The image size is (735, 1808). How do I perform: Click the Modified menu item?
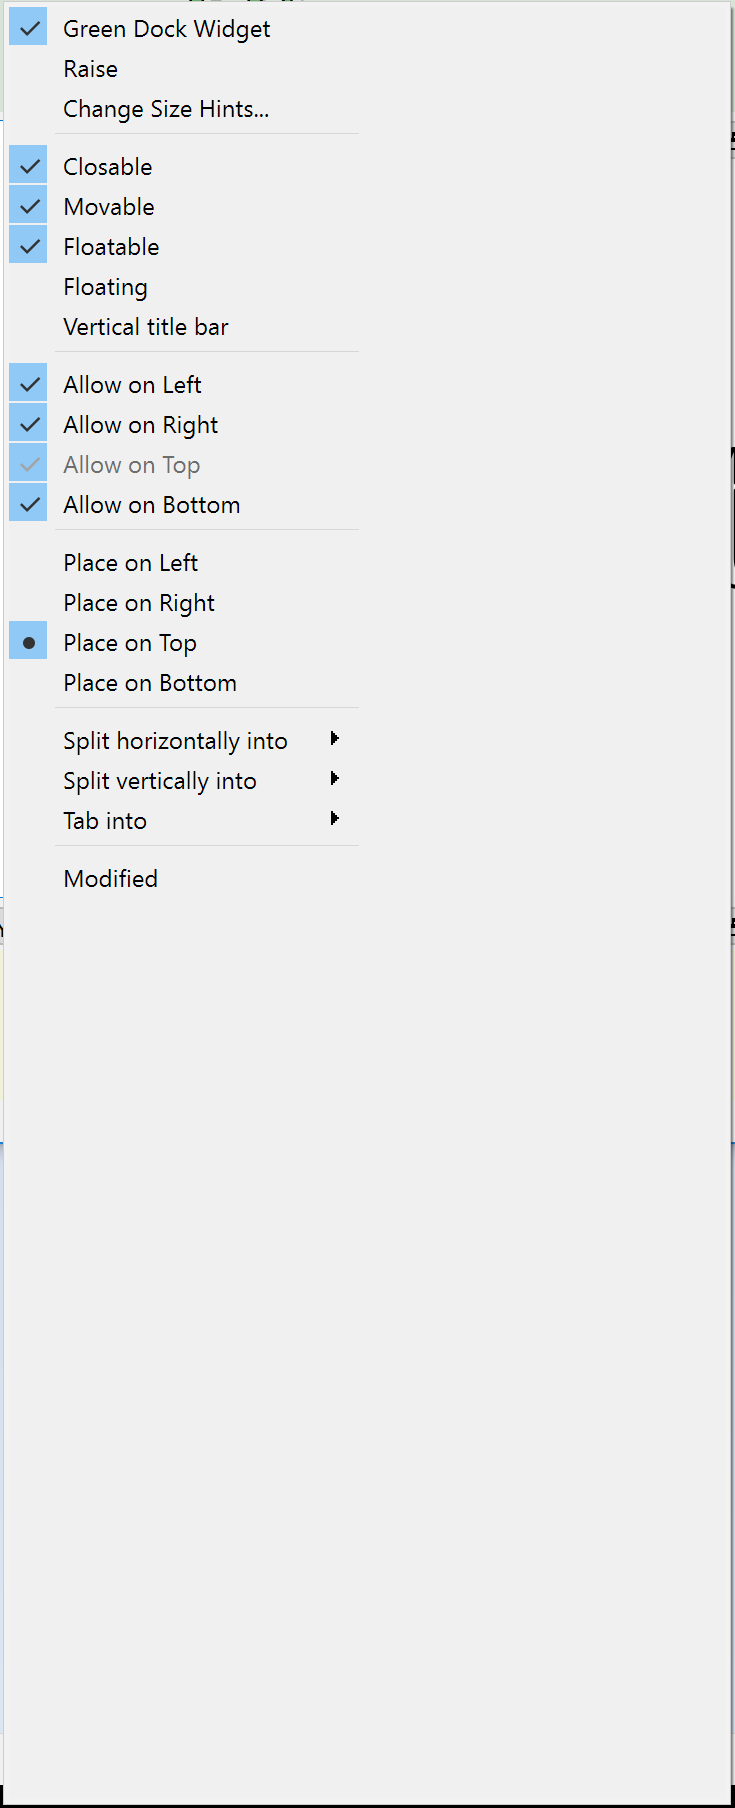110,879
